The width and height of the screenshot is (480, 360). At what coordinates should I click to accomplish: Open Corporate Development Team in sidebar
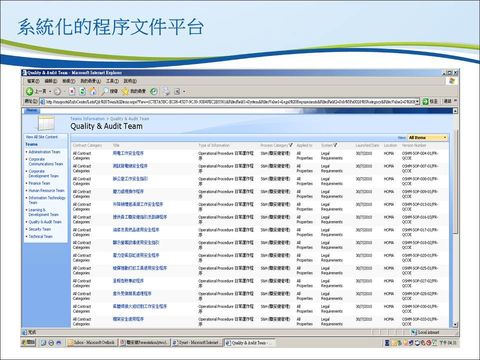coord(44,173)
